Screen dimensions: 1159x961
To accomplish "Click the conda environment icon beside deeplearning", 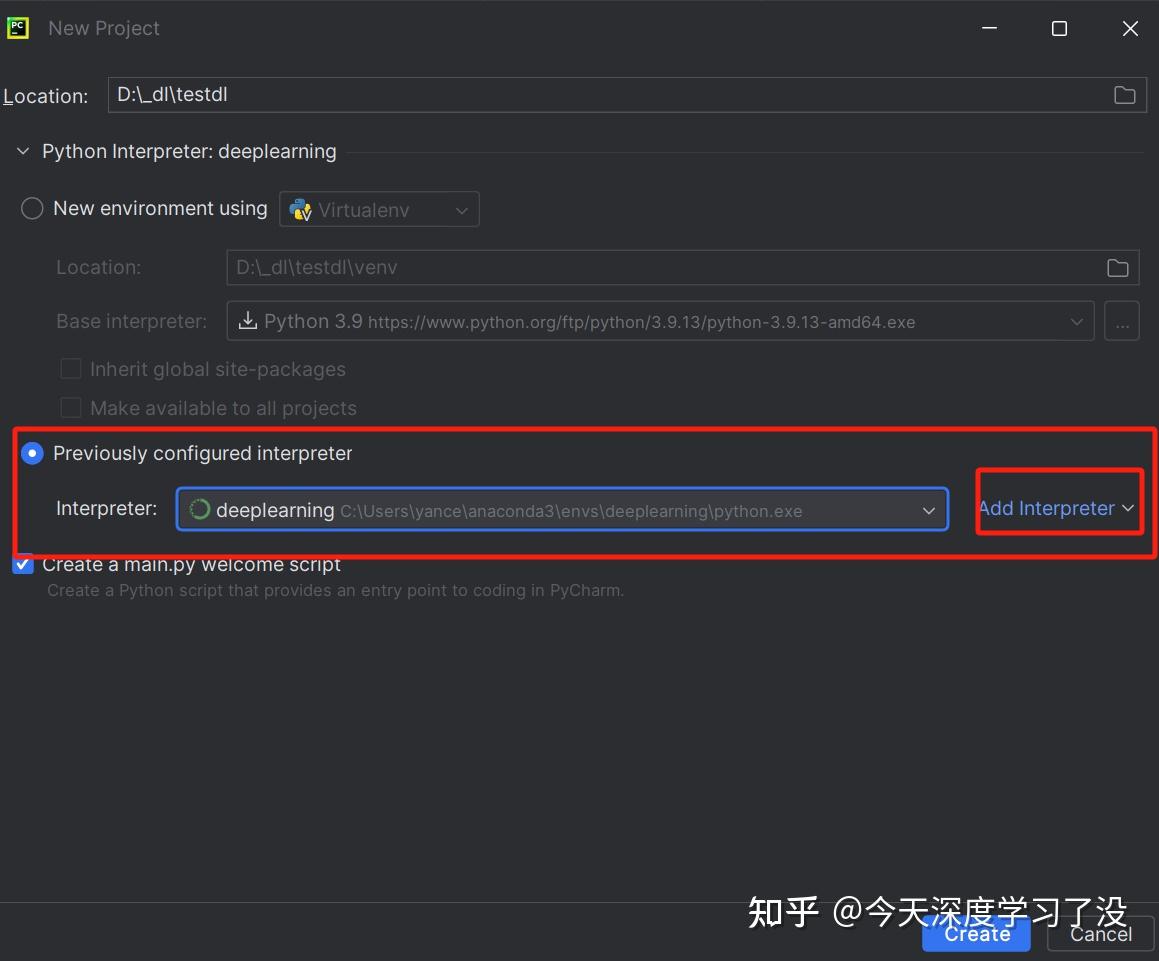I will pos(198,509).
